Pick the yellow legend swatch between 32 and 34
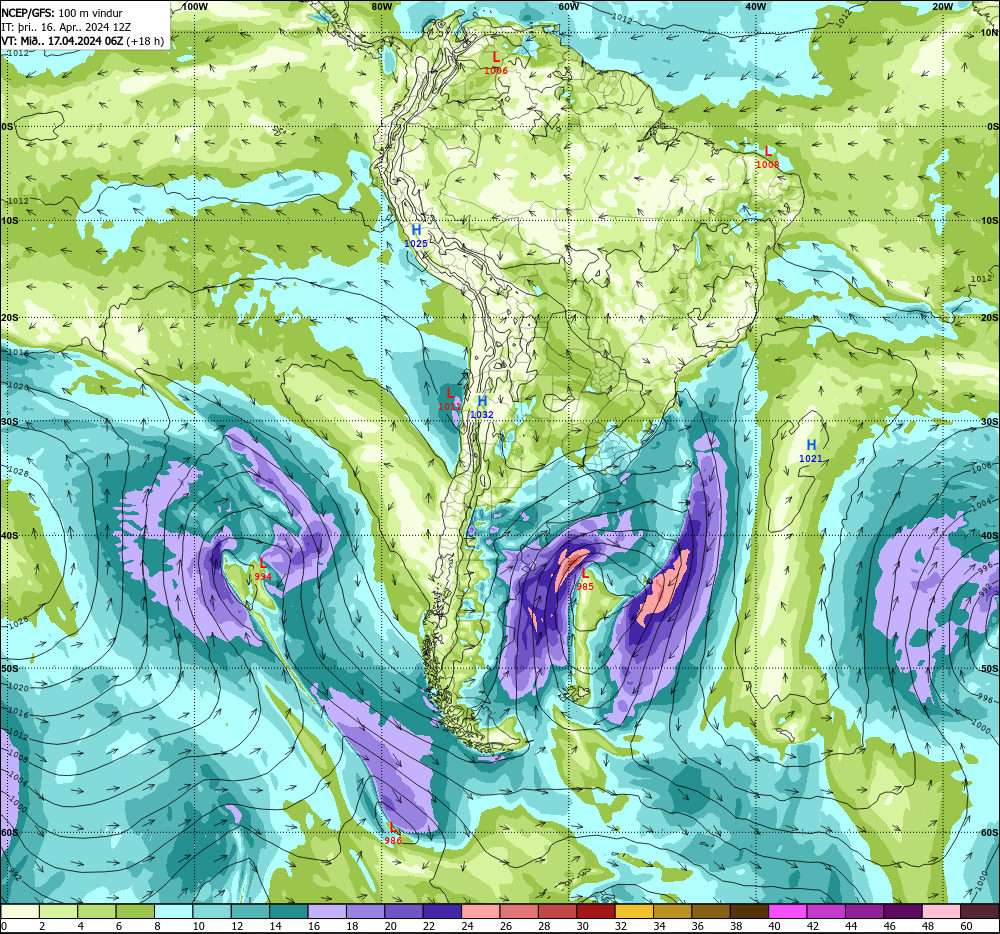 pyautogui.click(x=634, y=912)
